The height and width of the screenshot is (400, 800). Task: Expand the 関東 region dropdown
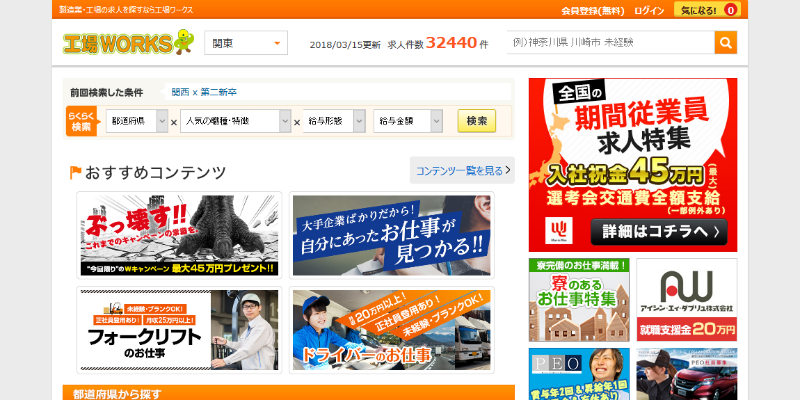coord(246,43)
